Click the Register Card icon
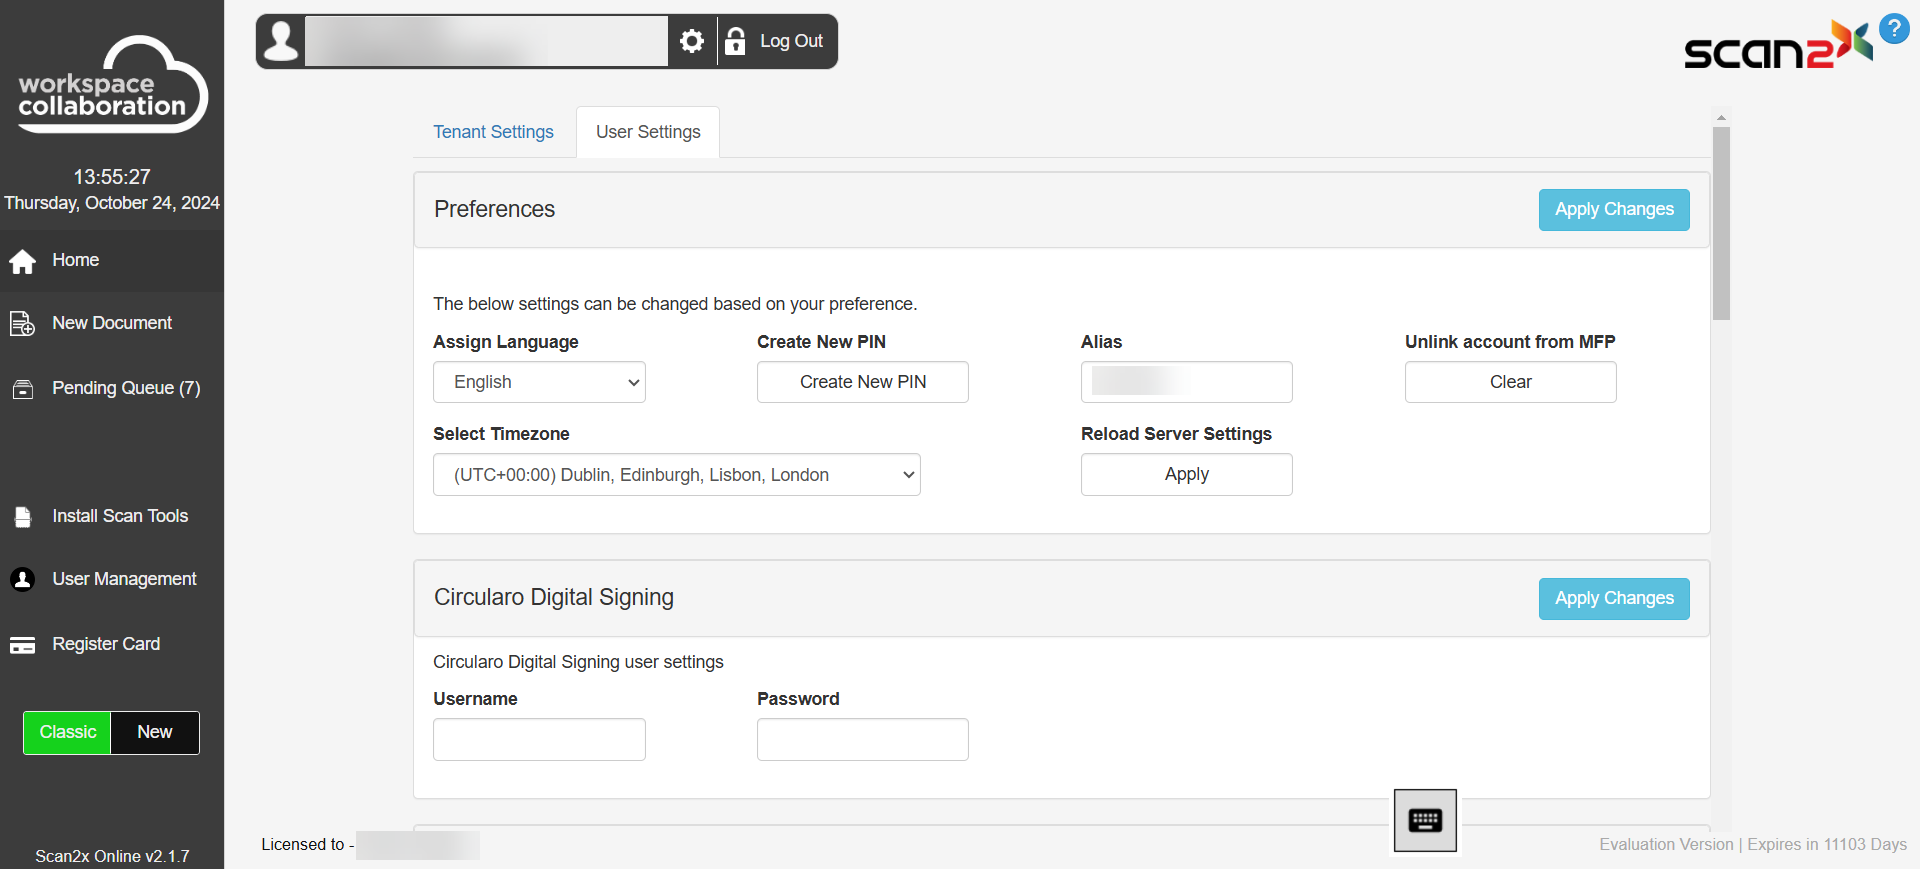Image resolution: width=1920 pixels, height=869 pixels. tap(22, 645)
